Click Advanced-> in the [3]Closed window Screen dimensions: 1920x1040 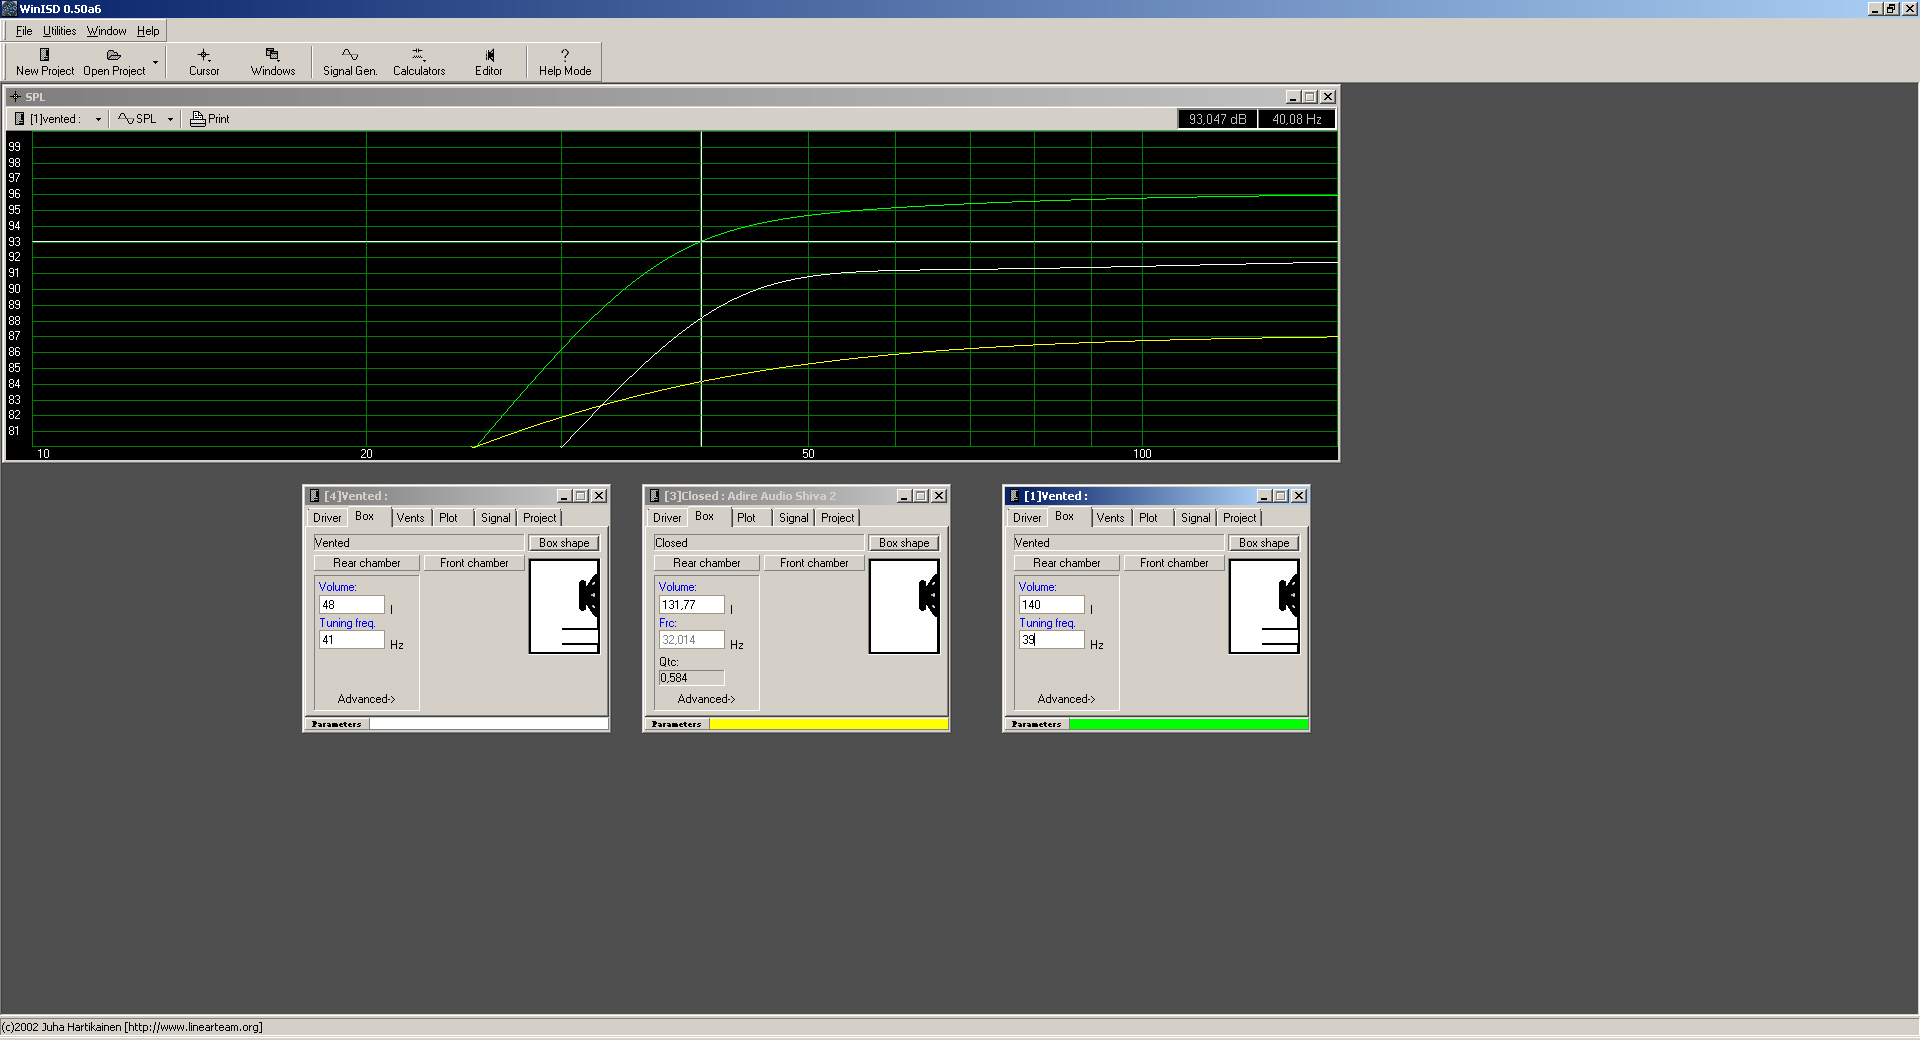[706, 699]
